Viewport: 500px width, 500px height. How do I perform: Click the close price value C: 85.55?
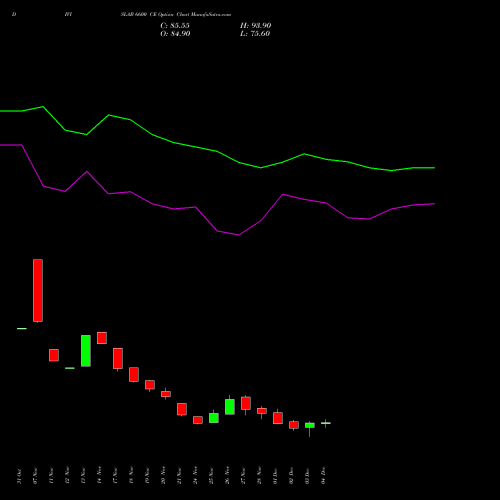click(x=175, y=26)
